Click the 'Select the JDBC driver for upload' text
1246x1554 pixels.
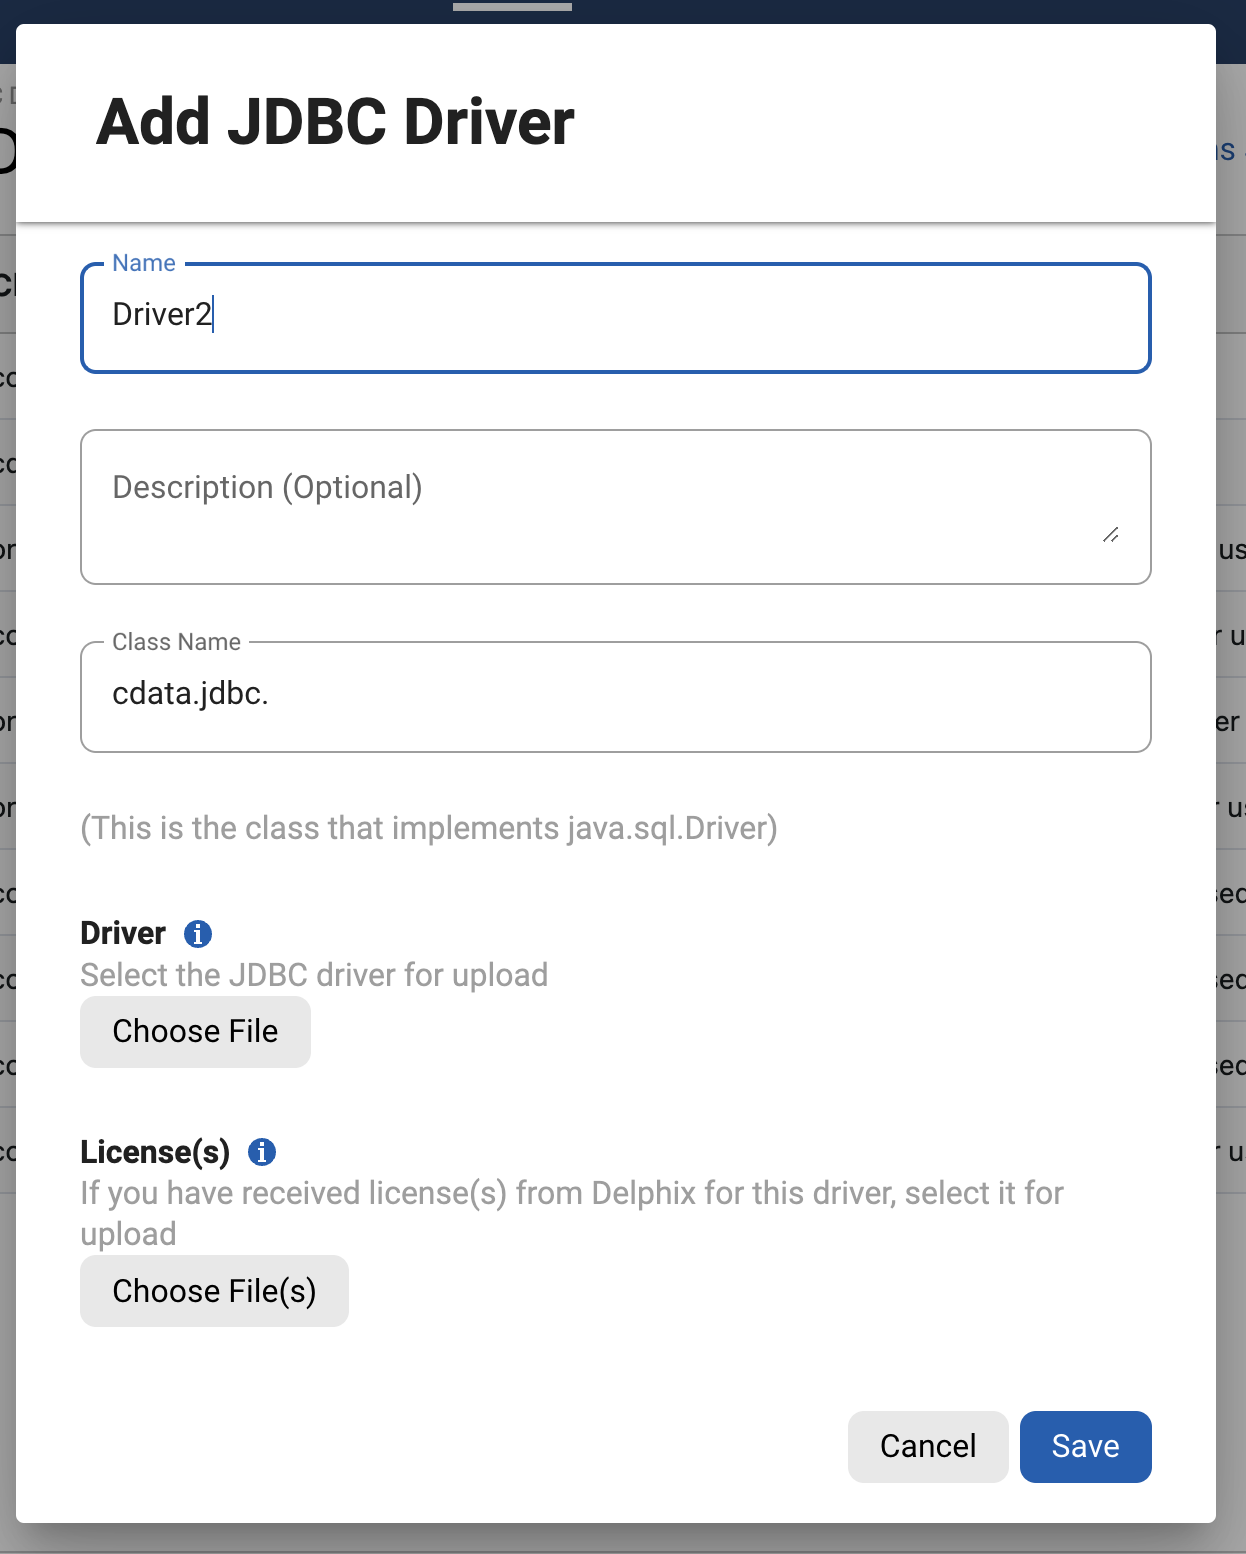tap(314, 975)
